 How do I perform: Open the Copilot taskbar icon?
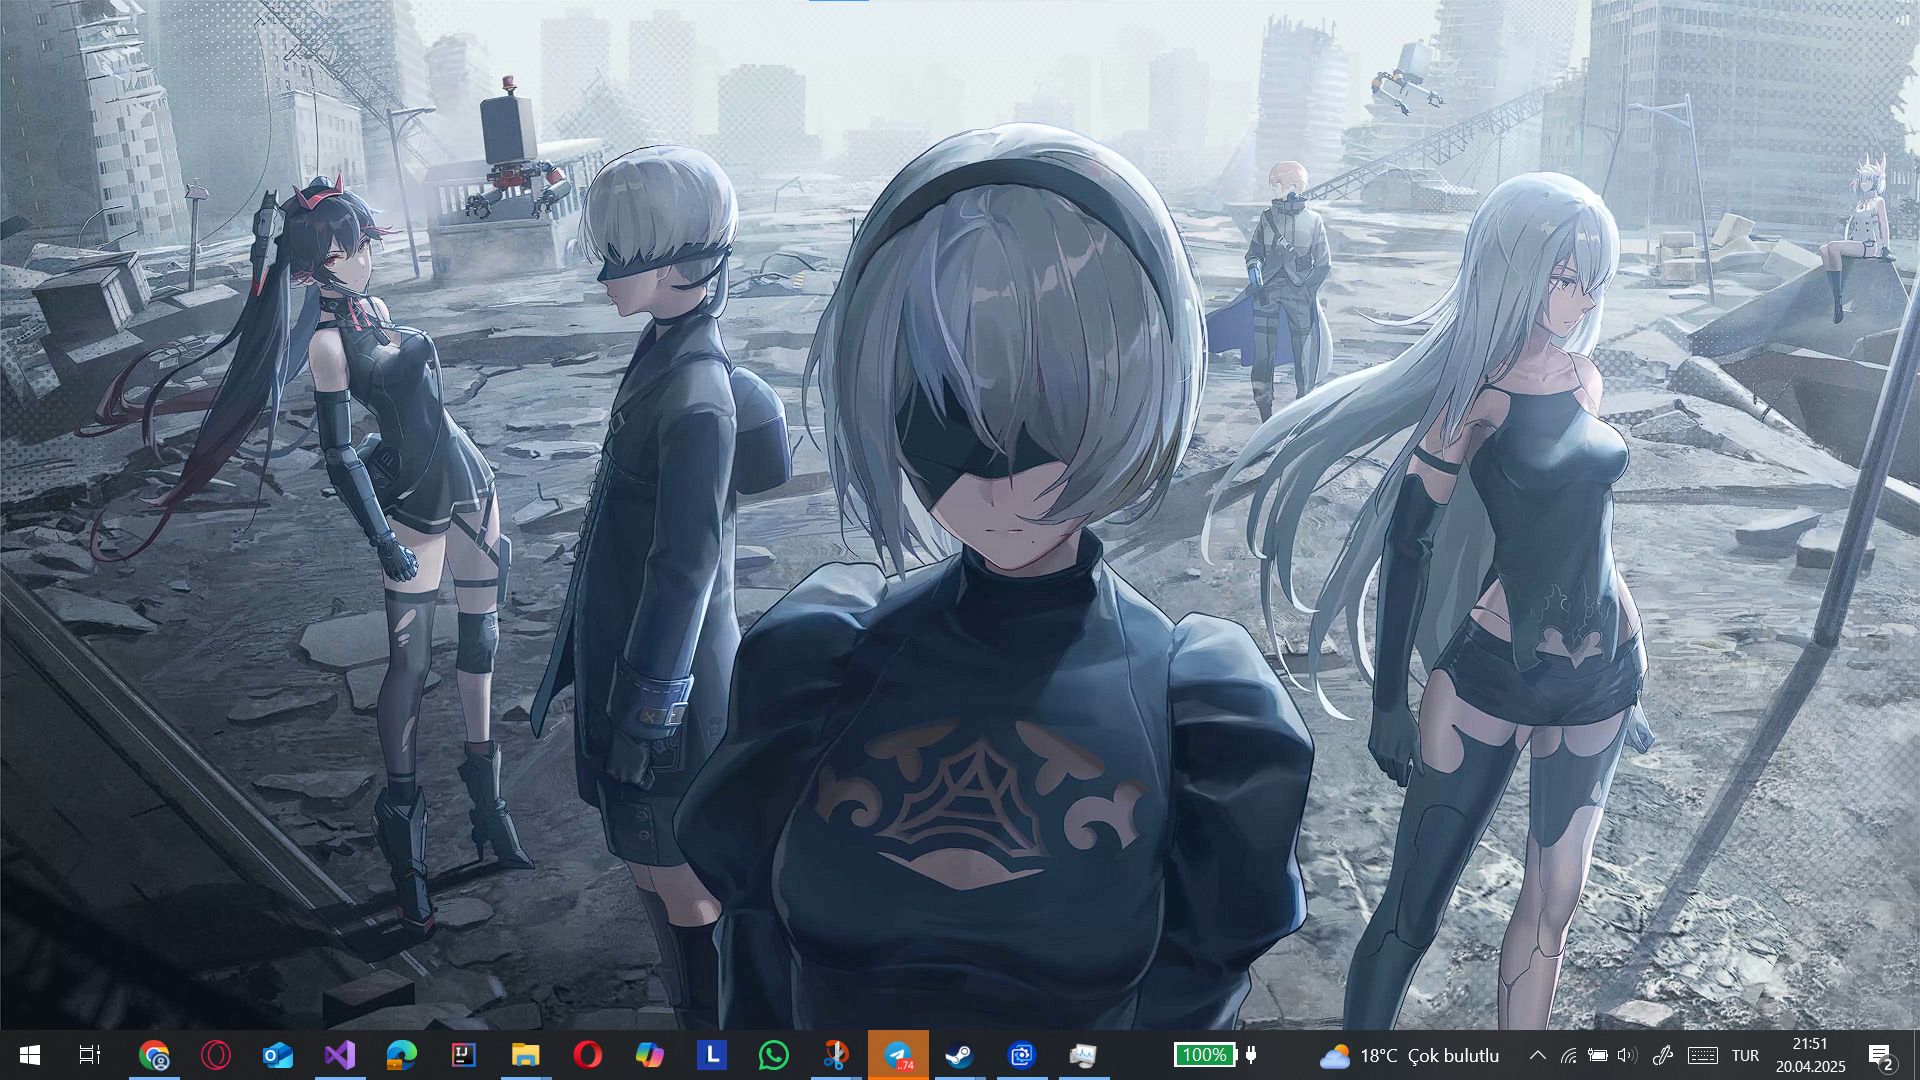(650, 1055)
